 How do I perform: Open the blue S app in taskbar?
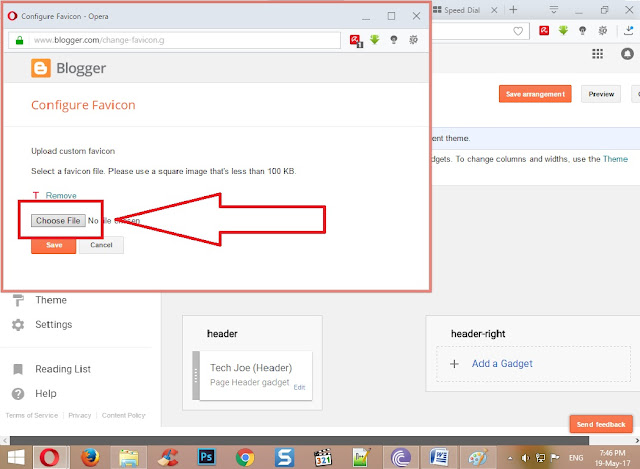(x=284, y=457)
